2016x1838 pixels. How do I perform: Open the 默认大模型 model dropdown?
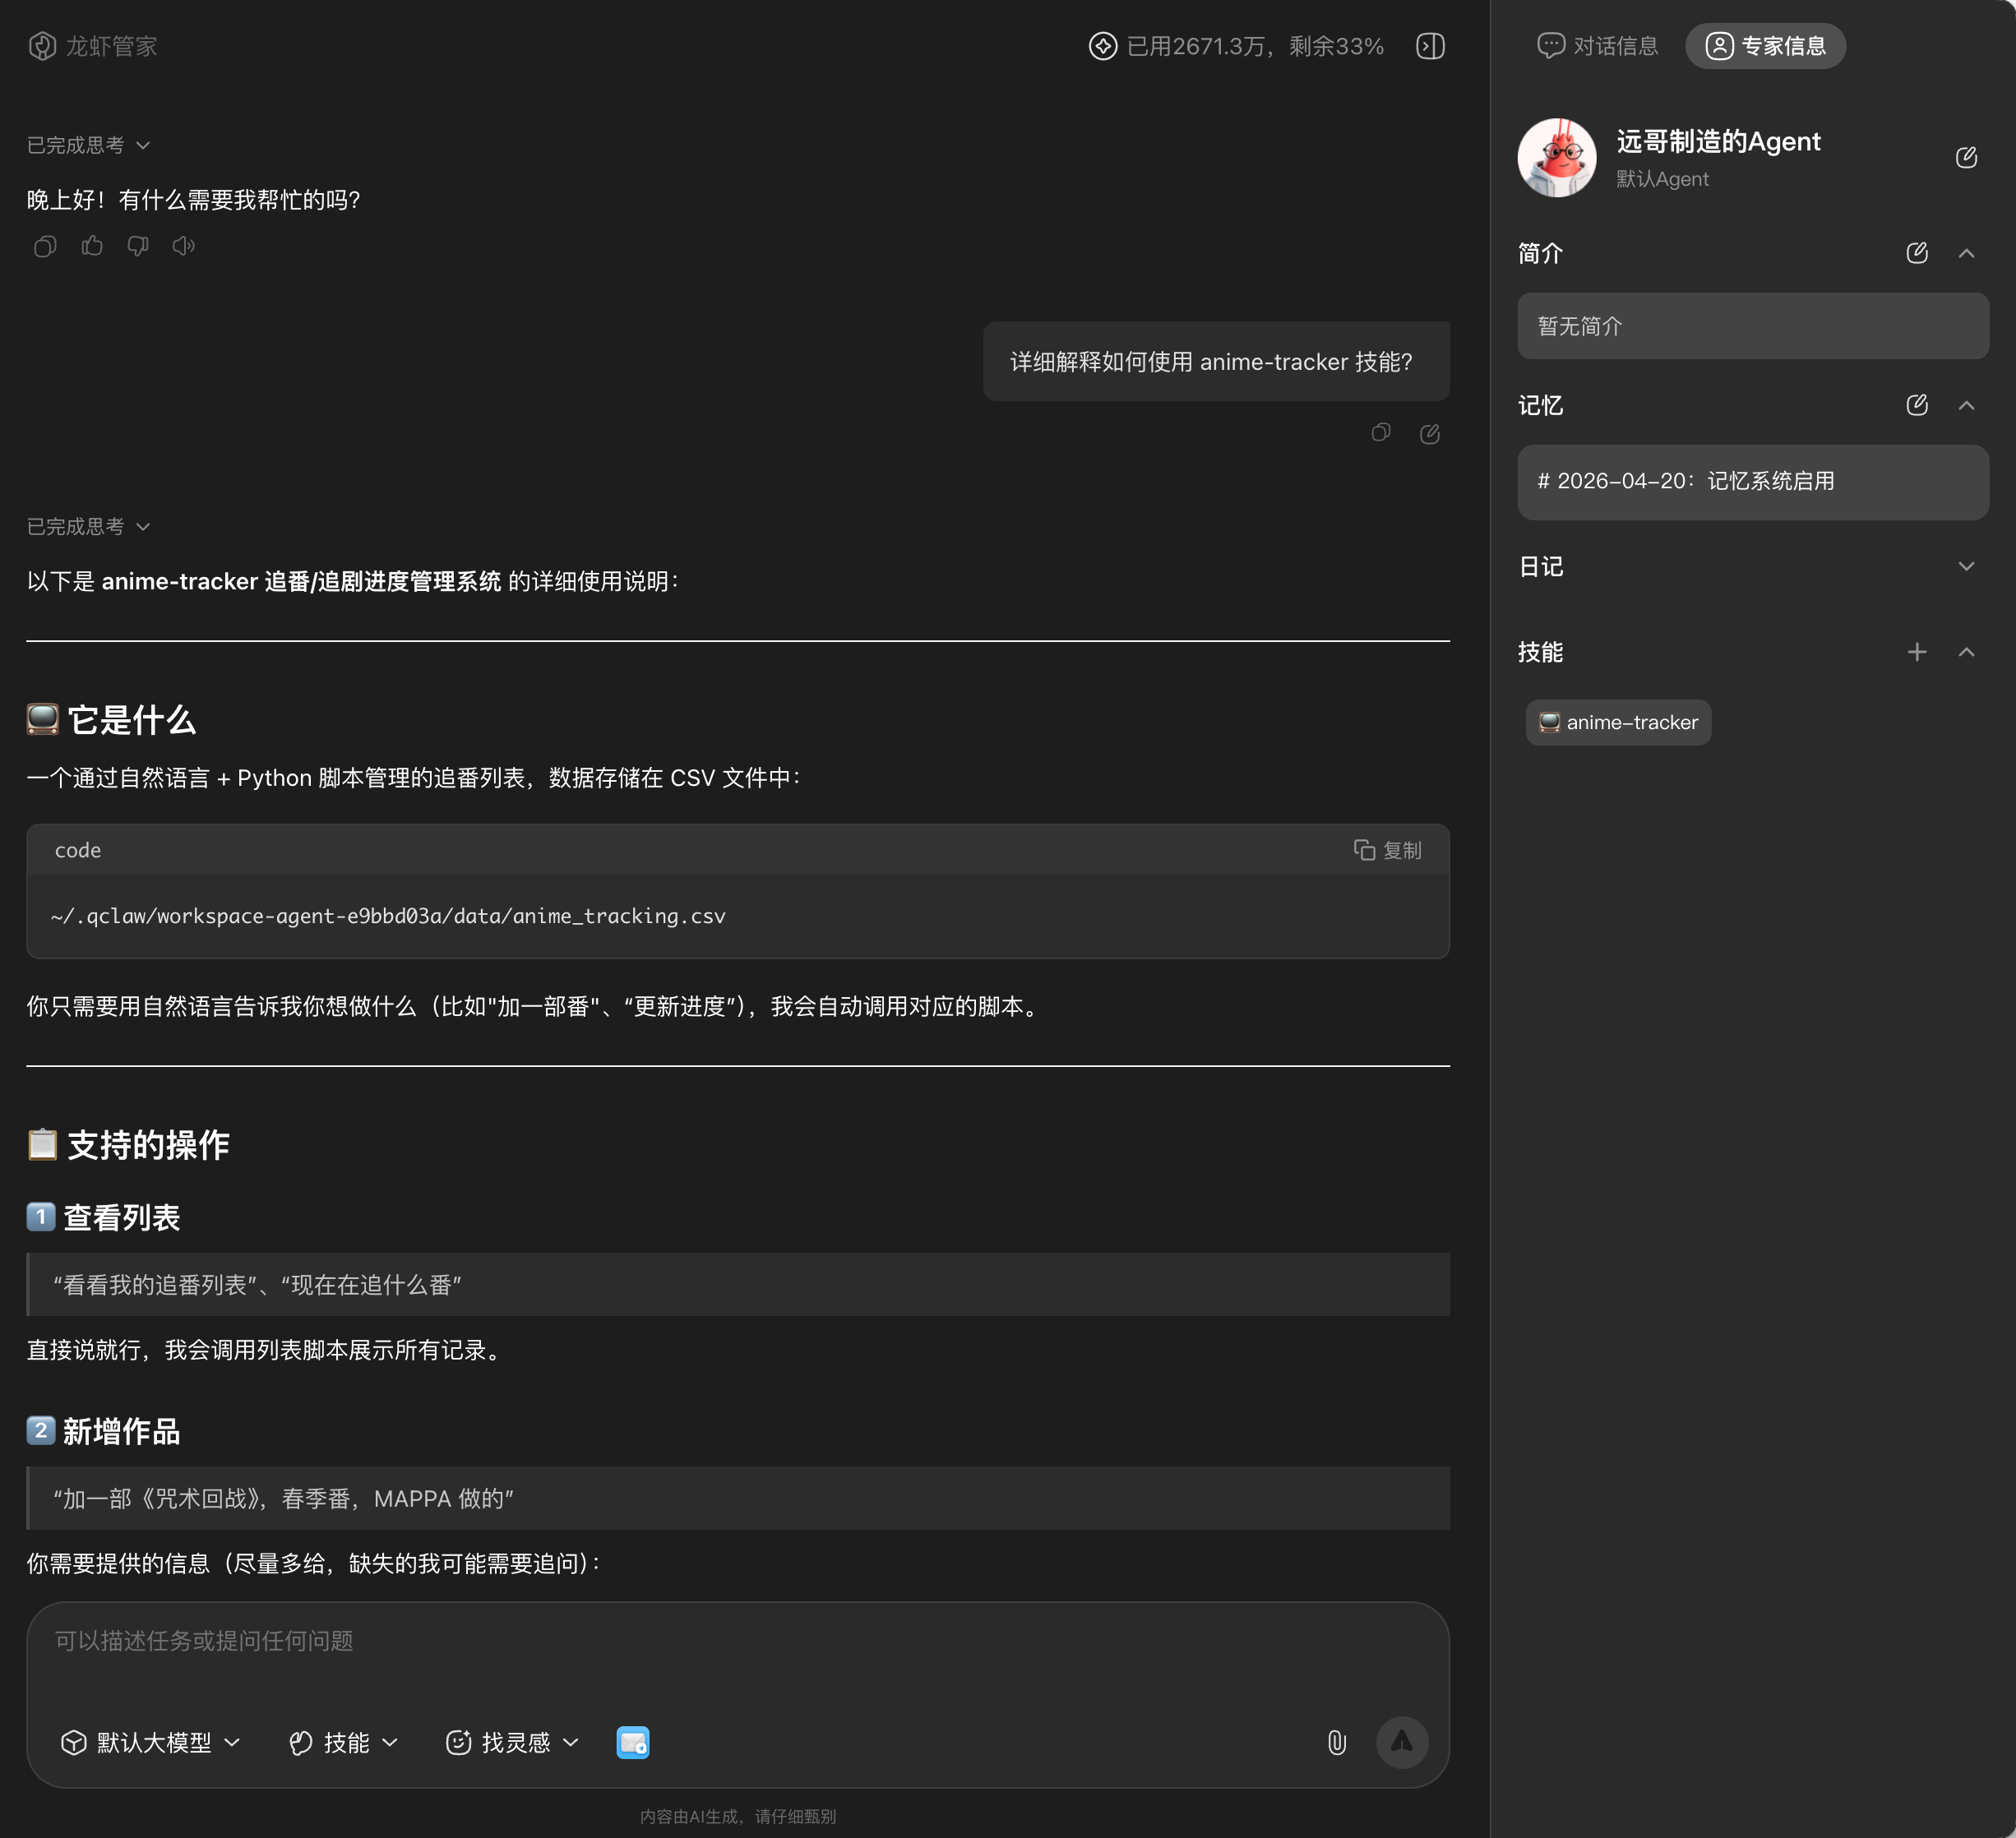coord(151,1743)
